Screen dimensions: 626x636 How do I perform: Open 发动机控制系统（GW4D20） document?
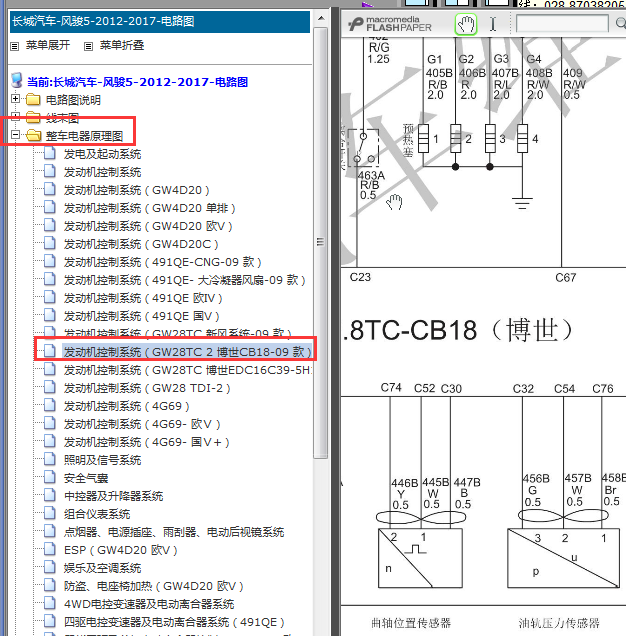tap(136, 190)
